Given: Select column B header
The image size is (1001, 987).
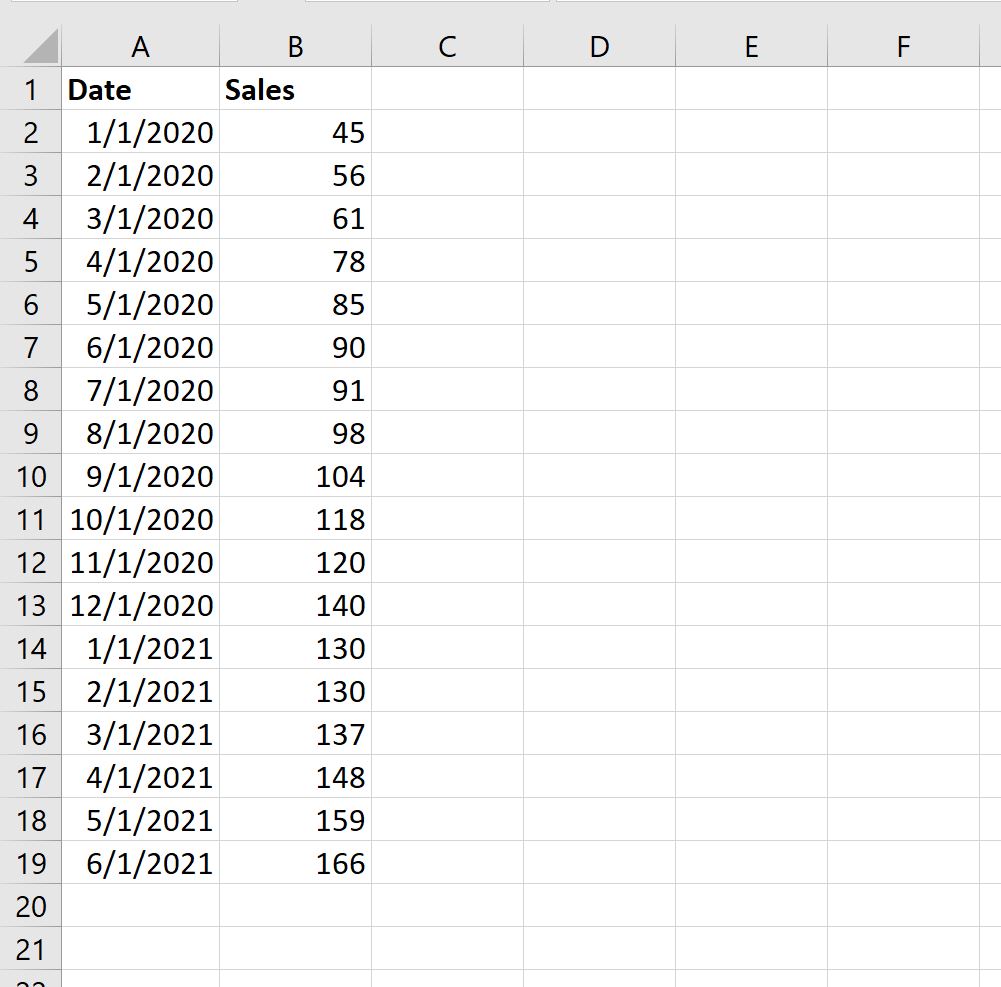Looking at the screenshot, I should [296, 46].
